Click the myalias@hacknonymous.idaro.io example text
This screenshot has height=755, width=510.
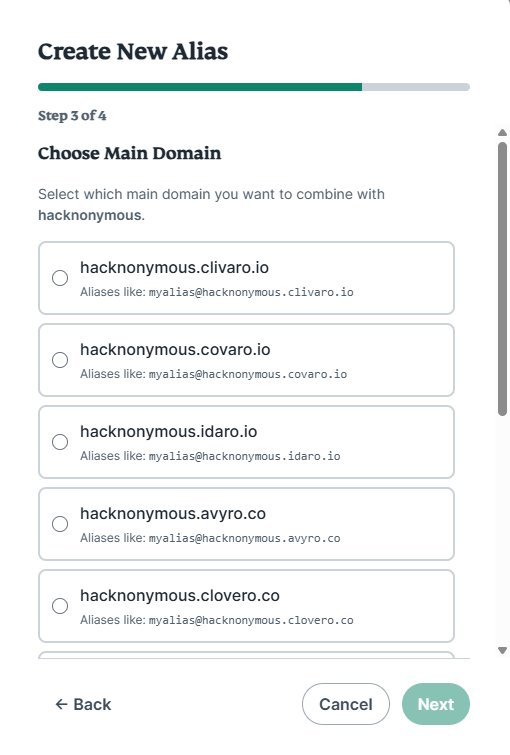[244, 456]
